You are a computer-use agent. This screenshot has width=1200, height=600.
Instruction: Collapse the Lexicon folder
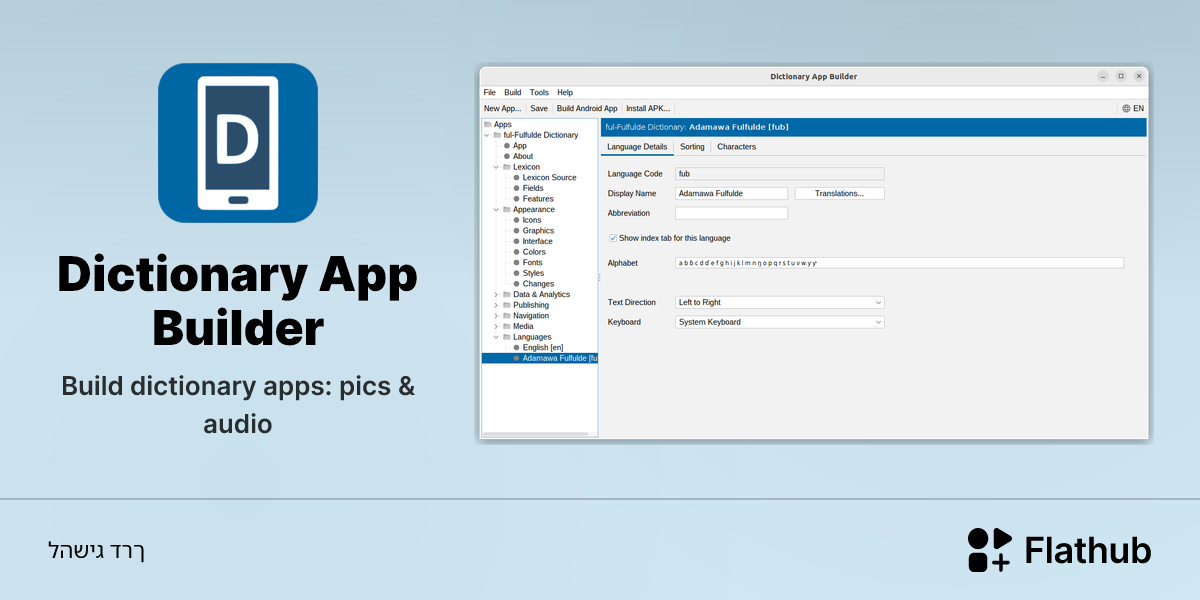(x=496, y=167)
